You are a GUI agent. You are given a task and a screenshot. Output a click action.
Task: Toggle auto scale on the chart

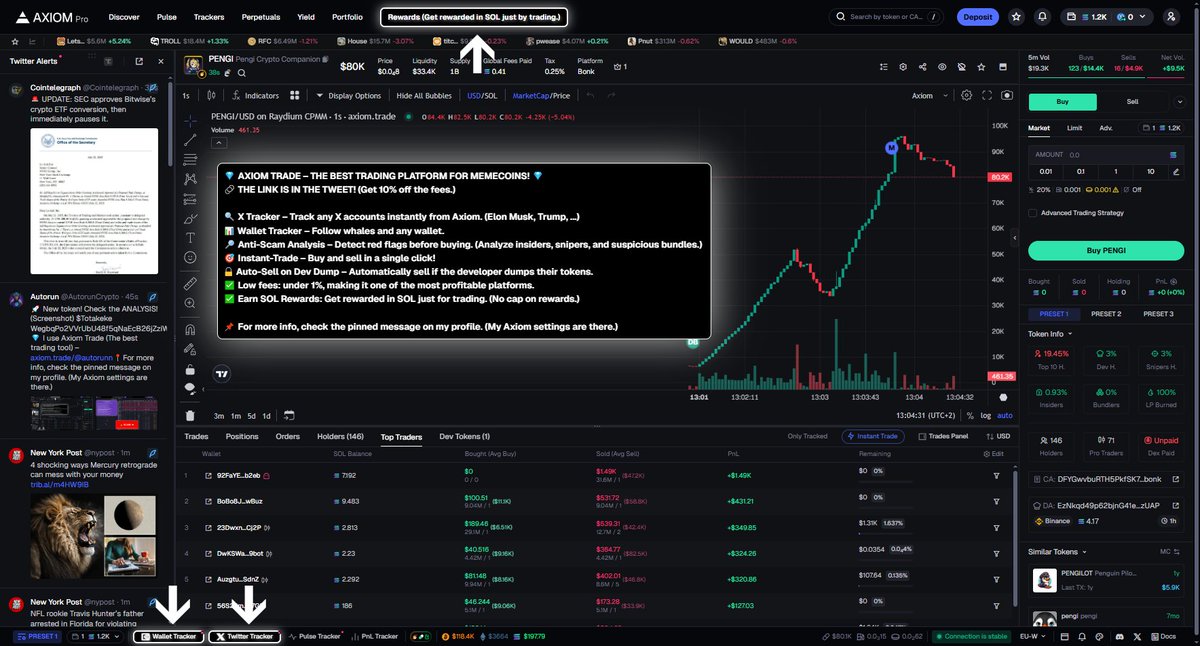1005,415
